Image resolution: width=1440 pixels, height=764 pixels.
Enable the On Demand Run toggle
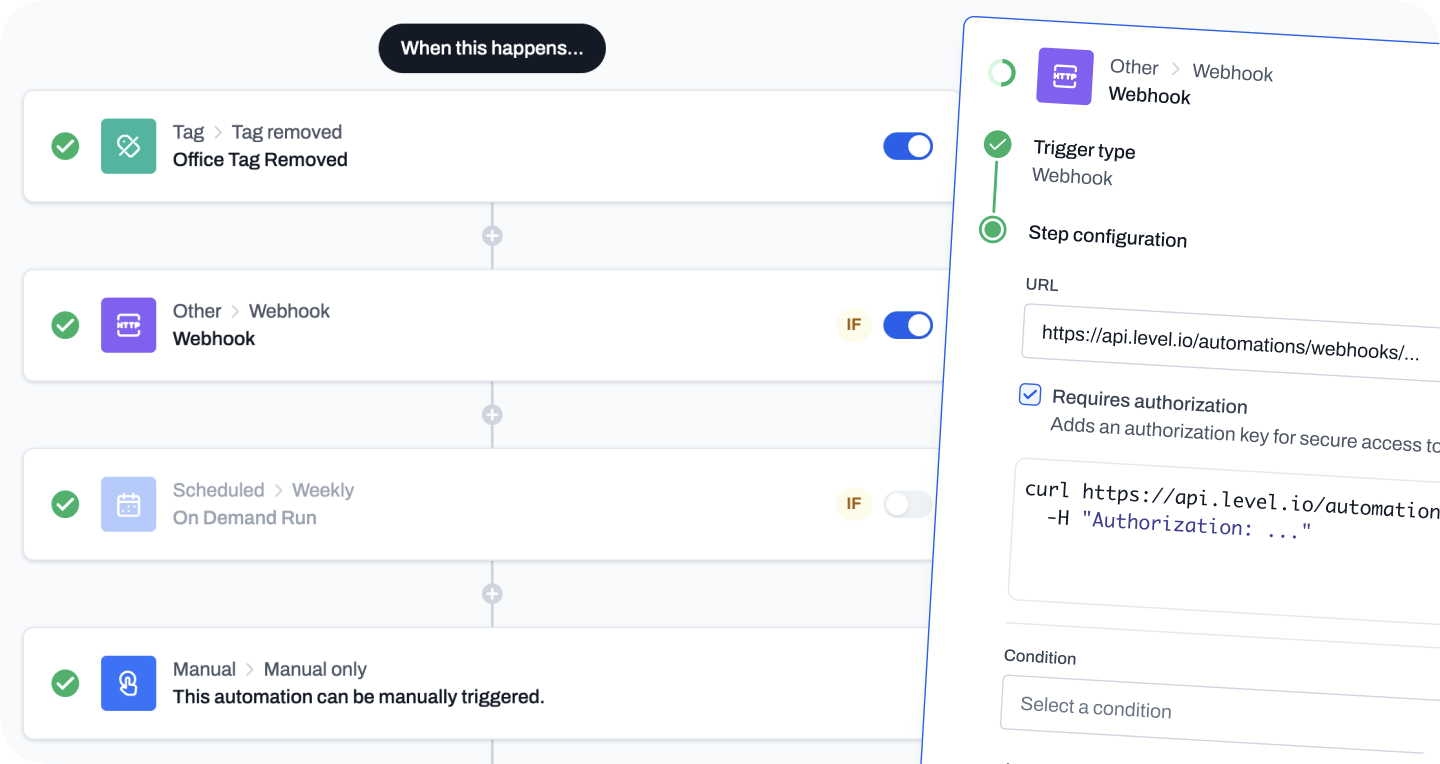pyautogui.click(x=907, y=504)
